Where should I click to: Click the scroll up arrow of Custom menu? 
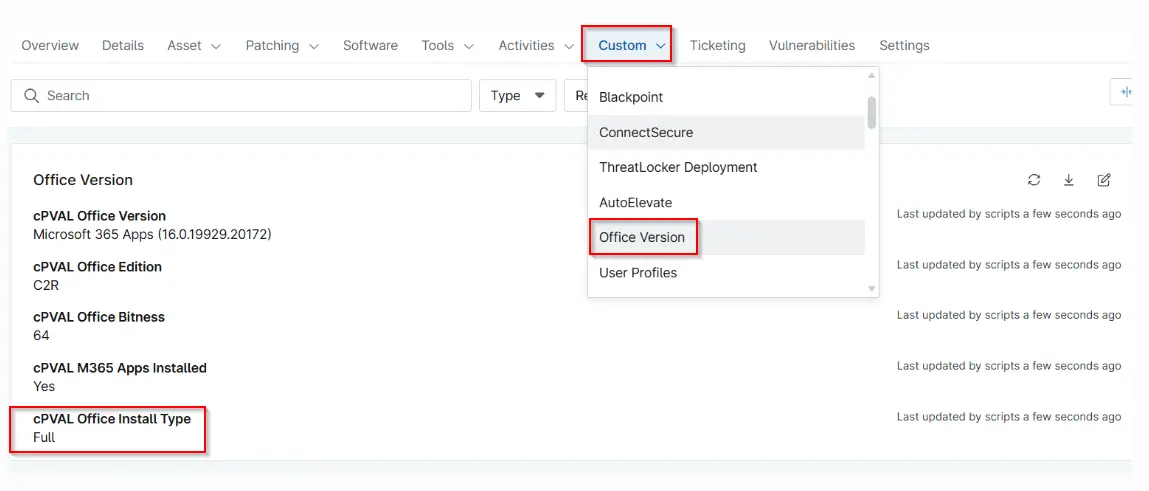pos(871,75)
